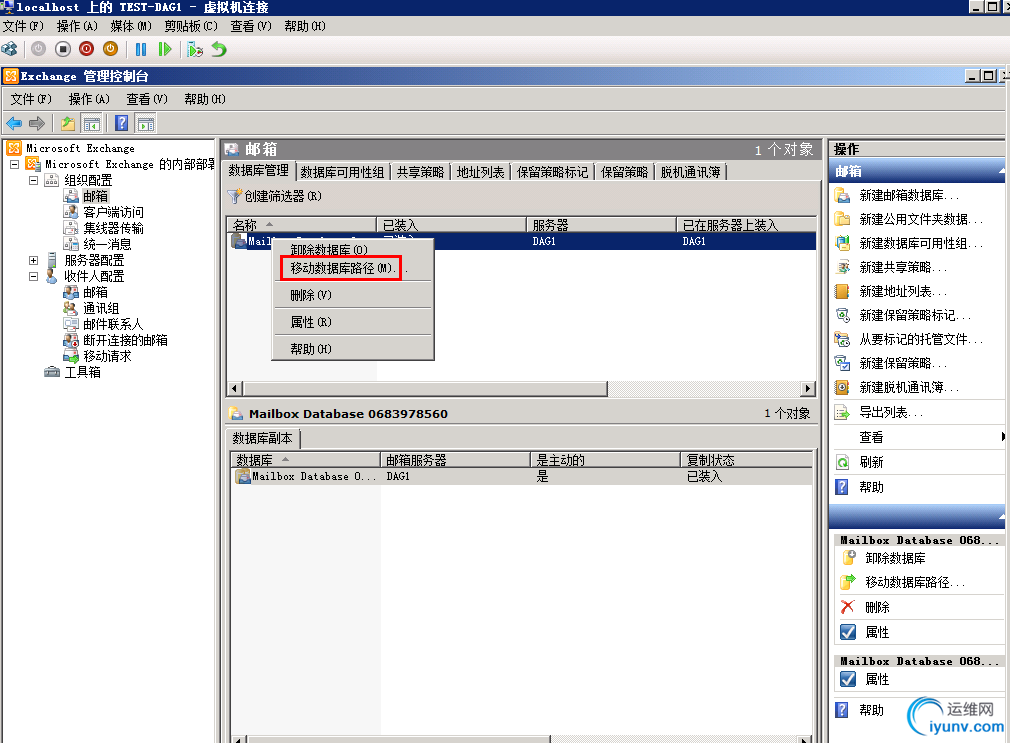Open 剪贴板(C) menu
1010x743 pixels.
tap(191, 26)
